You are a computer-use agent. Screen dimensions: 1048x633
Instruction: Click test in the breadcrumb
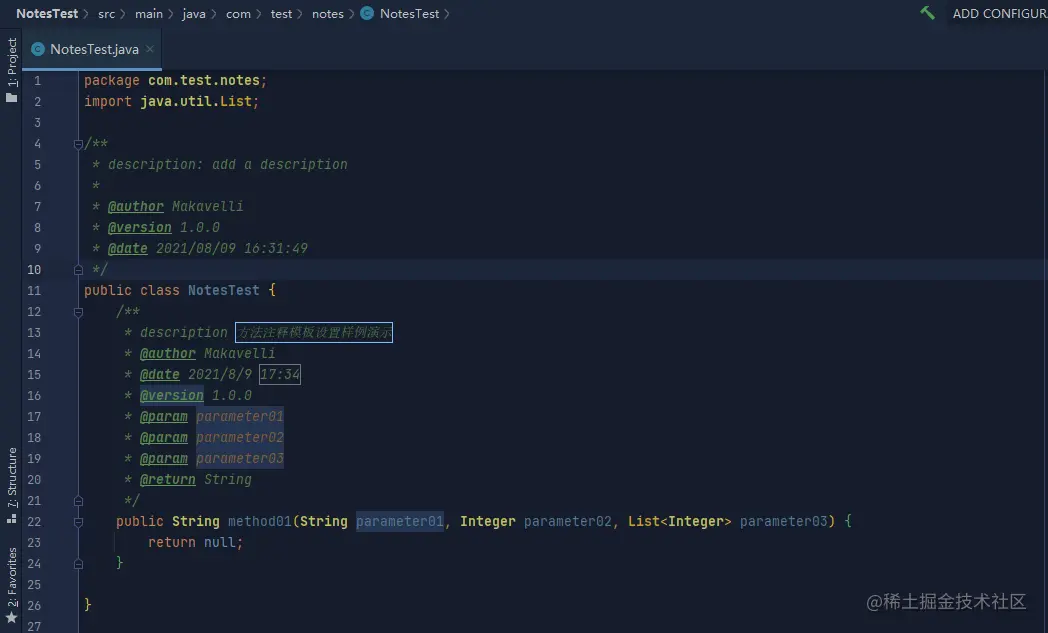pos(281,14)
